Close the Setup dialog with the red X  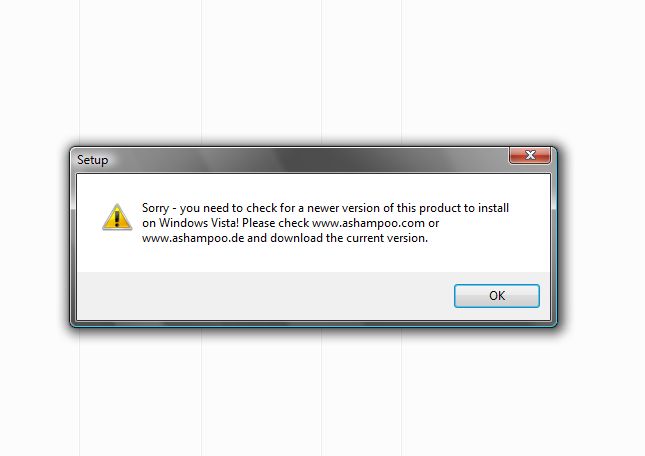point(530,155)
